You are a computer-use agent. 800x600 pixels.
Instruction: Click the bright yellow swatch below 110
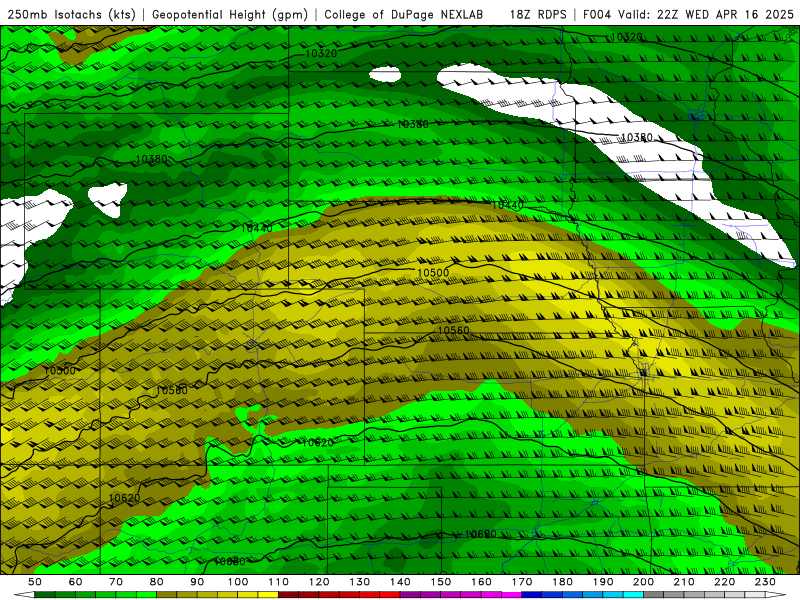pyautogui.click(x=268, y=595)
